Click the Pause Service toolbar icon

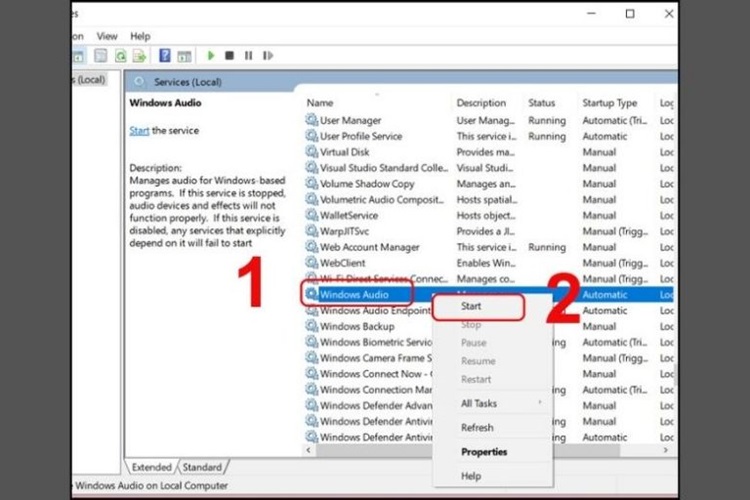coord(247,57)
